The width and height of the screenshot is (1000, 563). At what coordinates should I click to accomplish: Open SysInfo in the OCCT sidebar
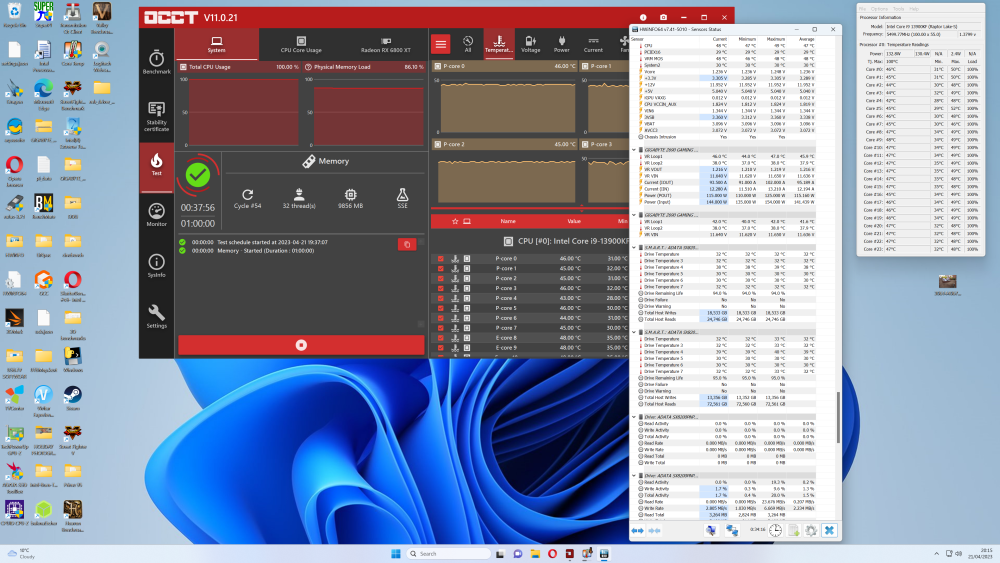tap(156, 265)
